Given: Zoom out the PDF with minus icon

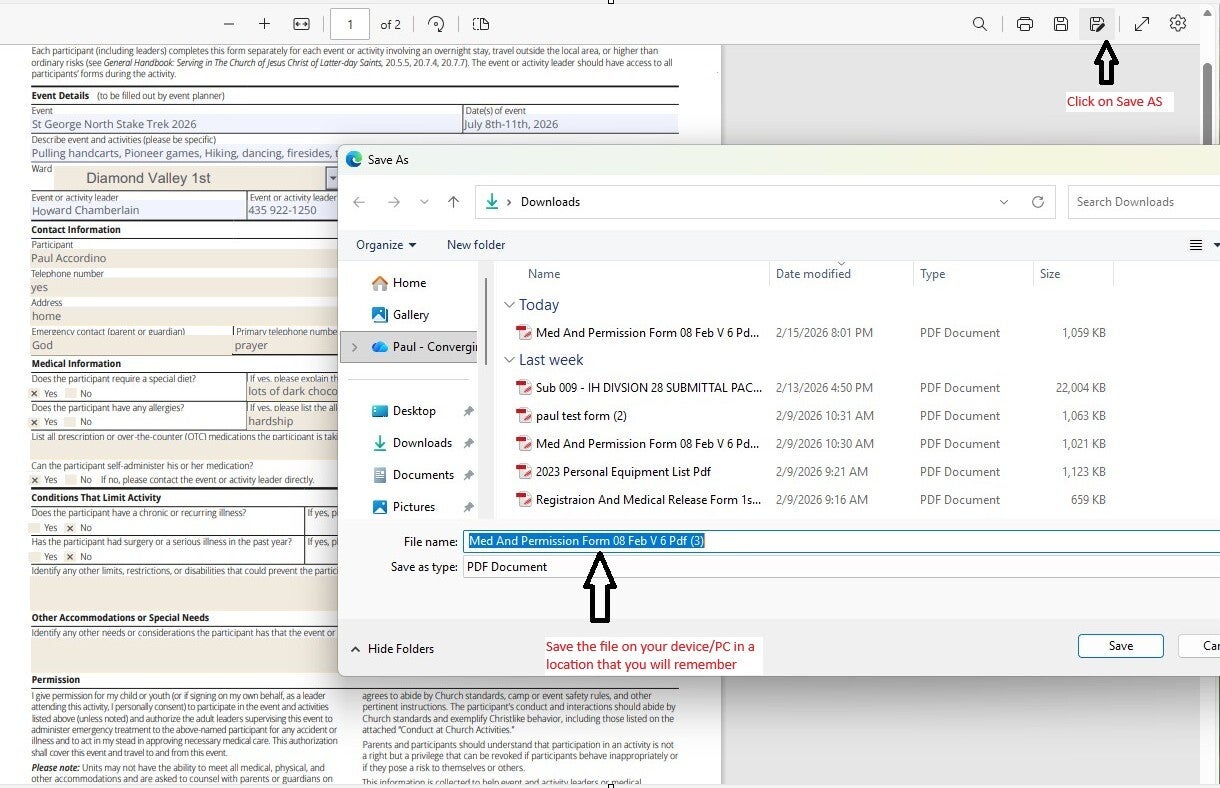Looking at the screenshot, I should (x=229, y=24).
